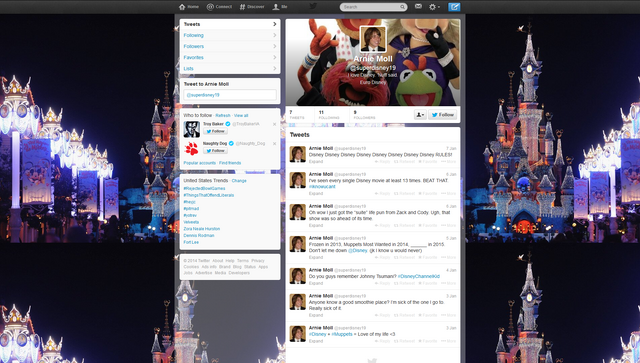Follow Troy Baker
640x363 pixels.
point(215,131)
